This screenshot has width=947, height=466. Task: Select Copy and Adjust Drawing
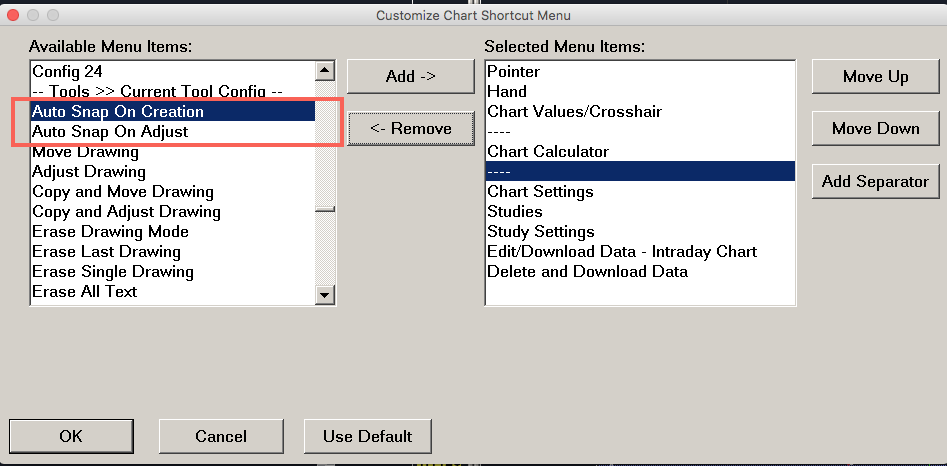point(173,211)
